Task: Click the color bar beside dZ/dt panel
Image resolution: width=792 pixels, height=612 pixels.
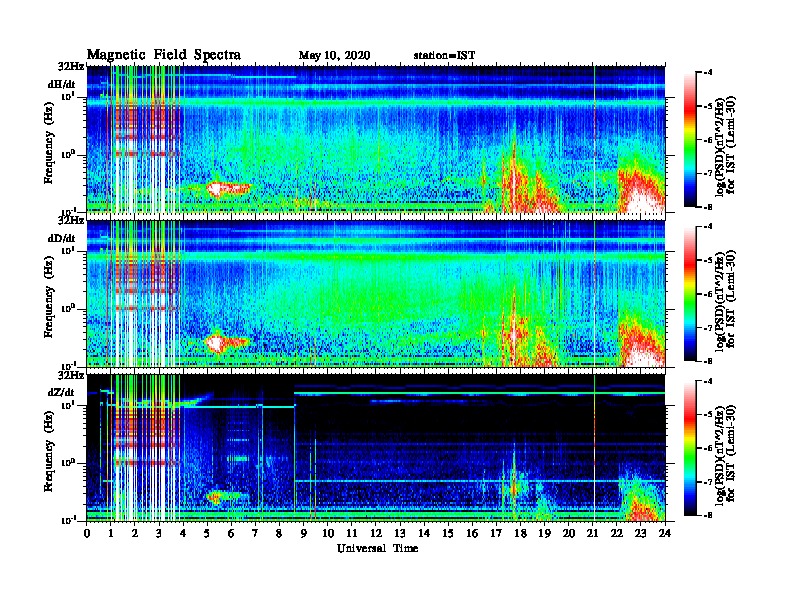Action: click(x=690, y=448)
